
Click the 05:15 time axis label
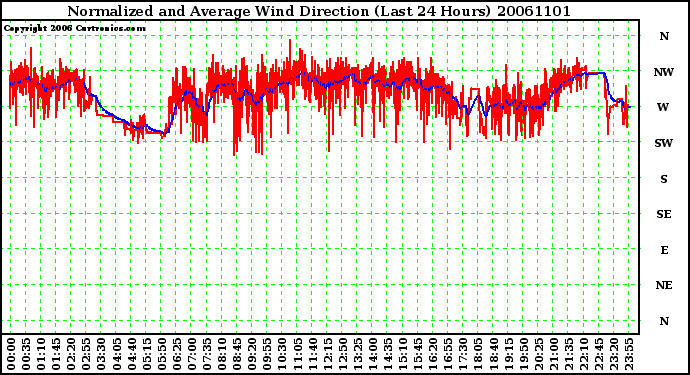tap(146, 355)
